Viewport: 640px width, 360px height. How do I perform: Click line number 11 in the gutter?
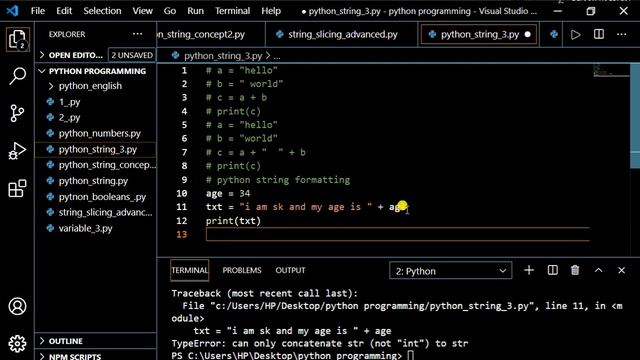(182, 207)
